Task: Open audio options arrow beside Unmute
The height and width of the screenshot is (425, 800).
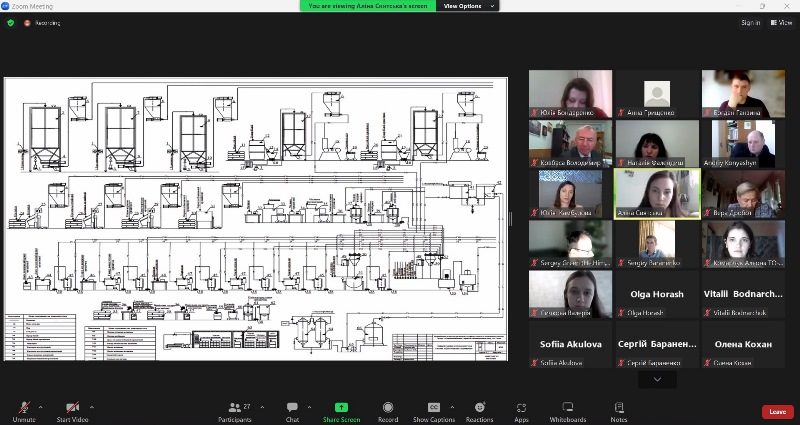Action: click(40, 407)
